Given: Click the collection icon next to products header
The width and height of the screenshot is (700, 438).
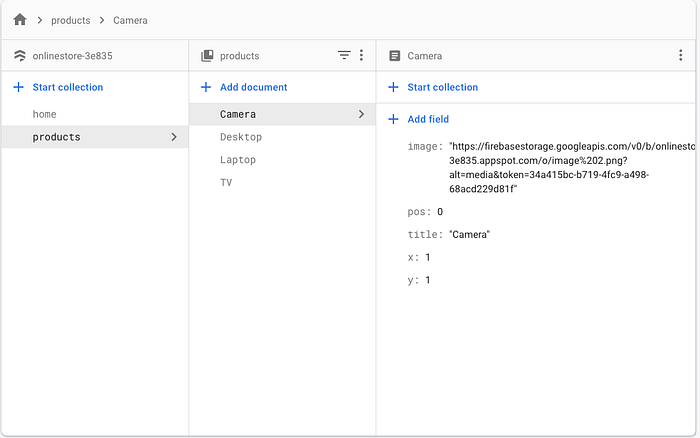Looking at the screenshot, I should 207,56.
